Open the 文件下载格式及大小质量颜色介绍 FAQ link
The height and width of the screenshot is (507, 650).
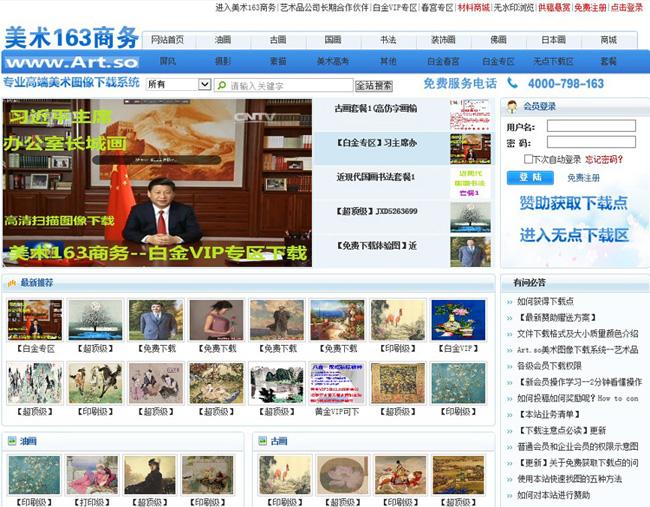[577, 334]
